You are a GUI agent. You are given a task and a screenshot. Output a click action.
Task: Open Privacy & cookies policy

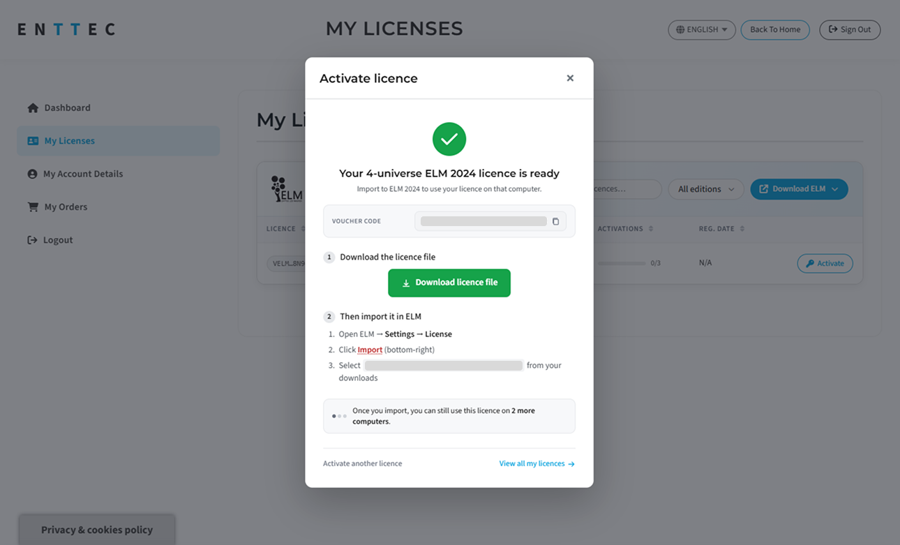tap(96, 530)
